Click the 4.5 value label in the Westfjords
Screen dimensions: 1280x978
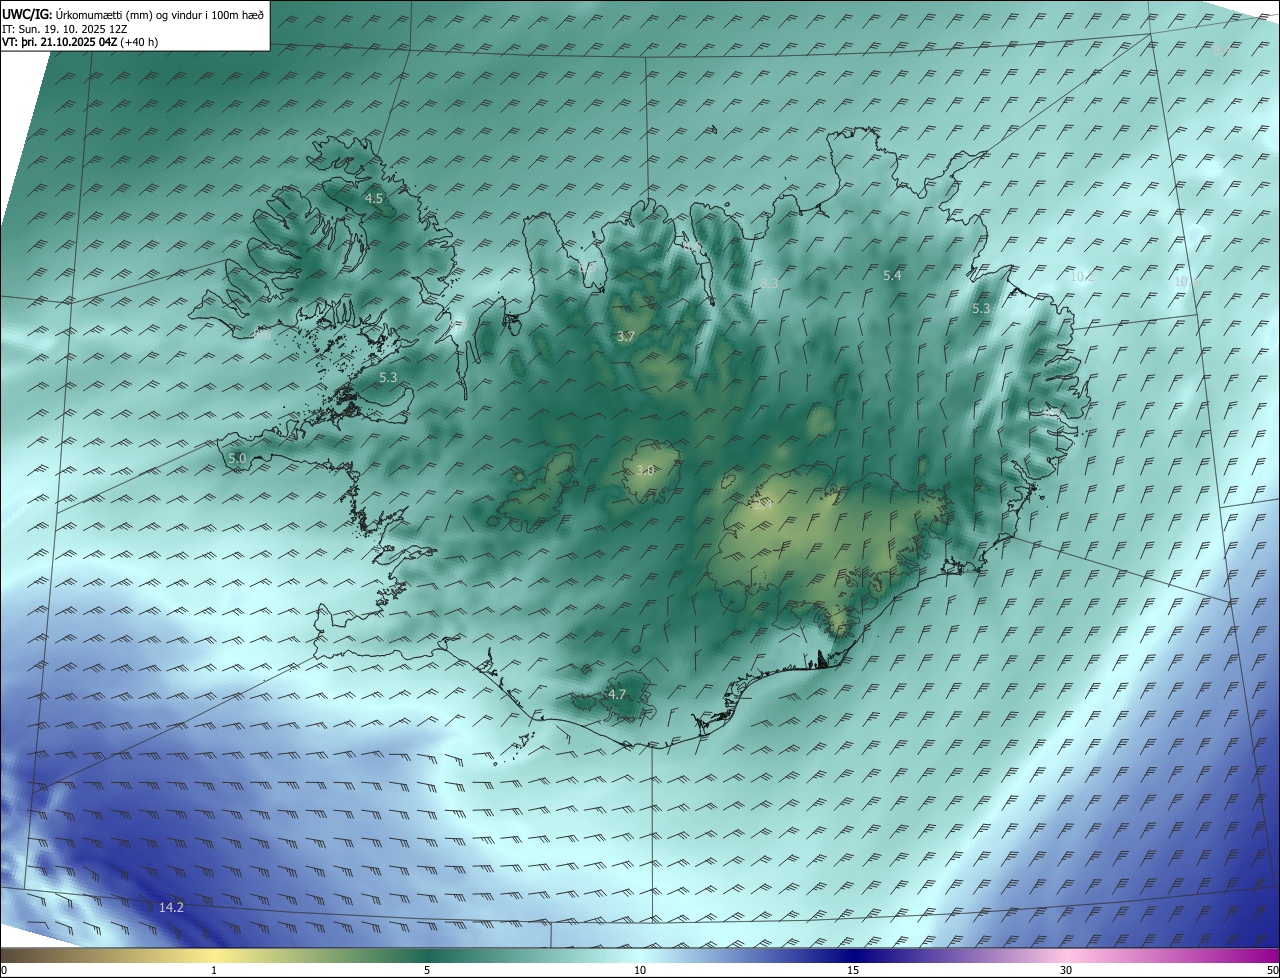(x=374, y=199)
